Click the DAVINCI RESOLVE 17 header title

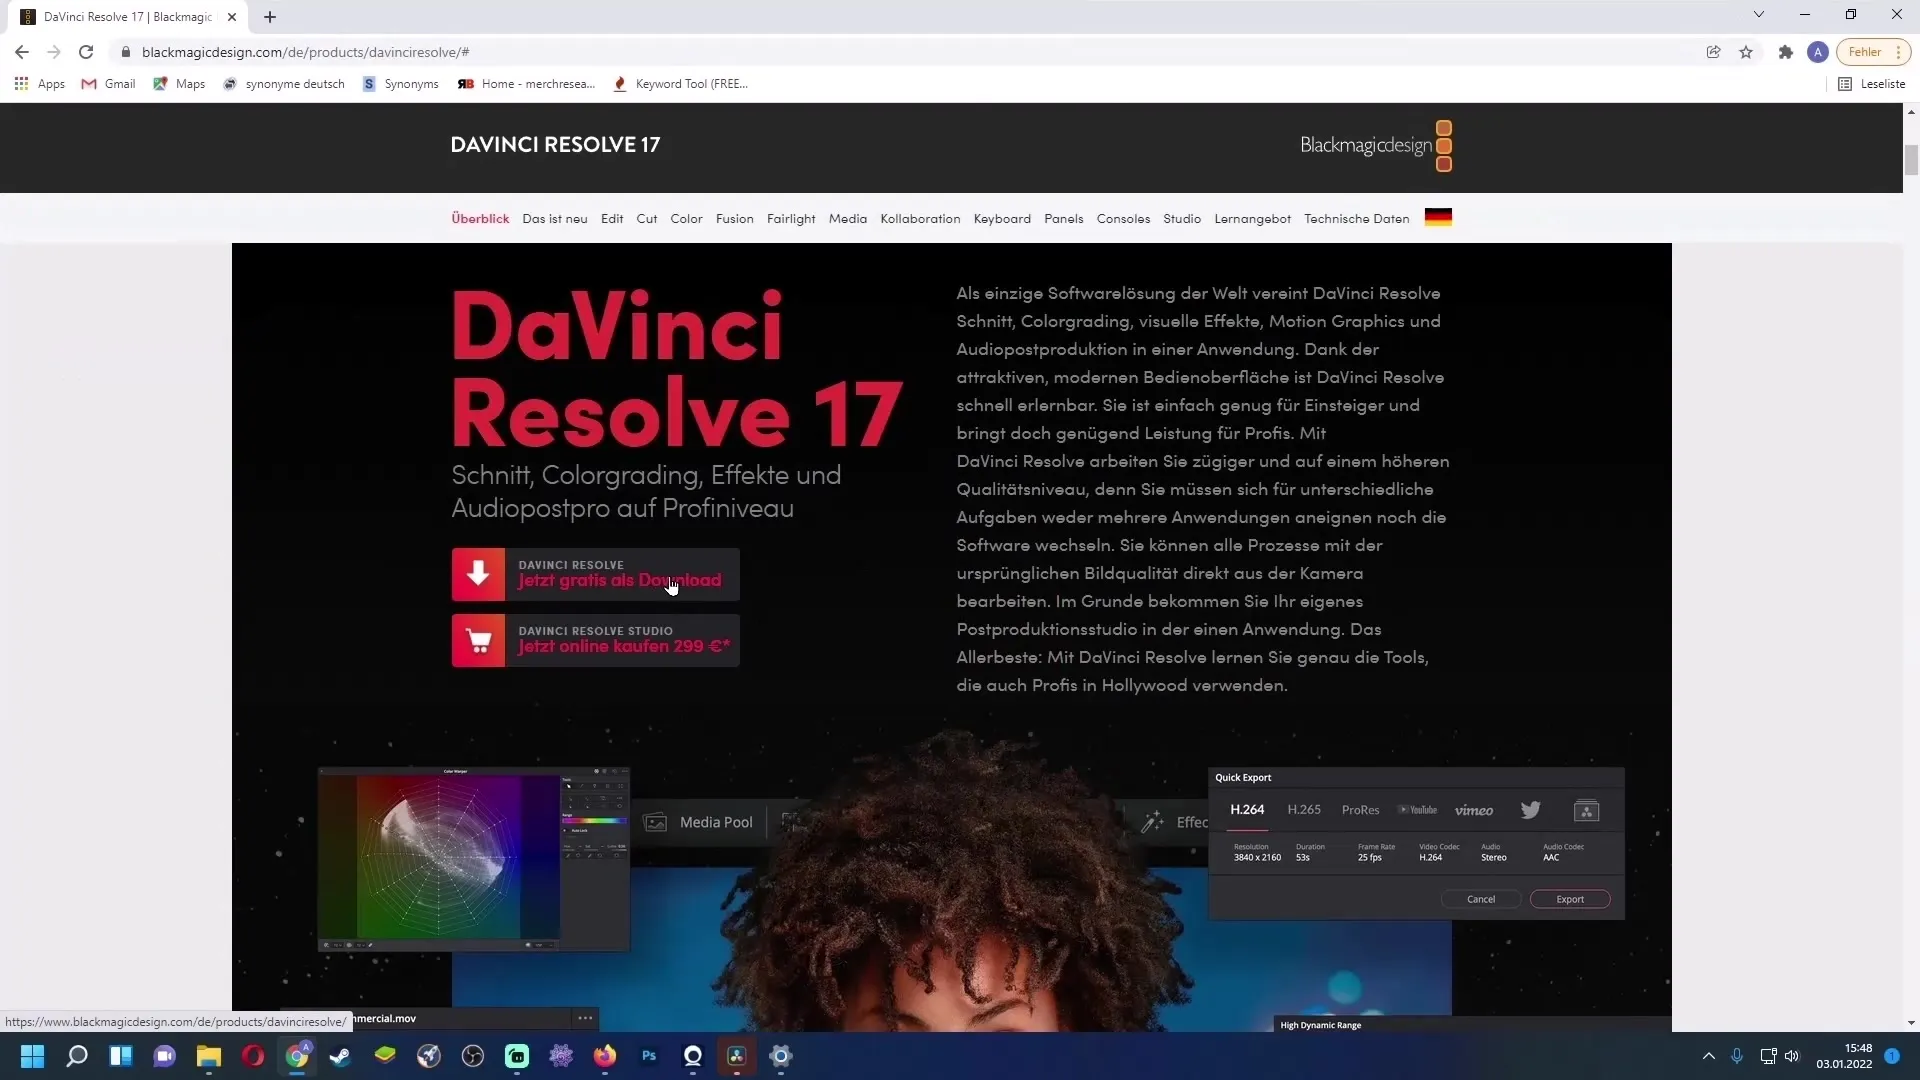(x=555, y=145)
